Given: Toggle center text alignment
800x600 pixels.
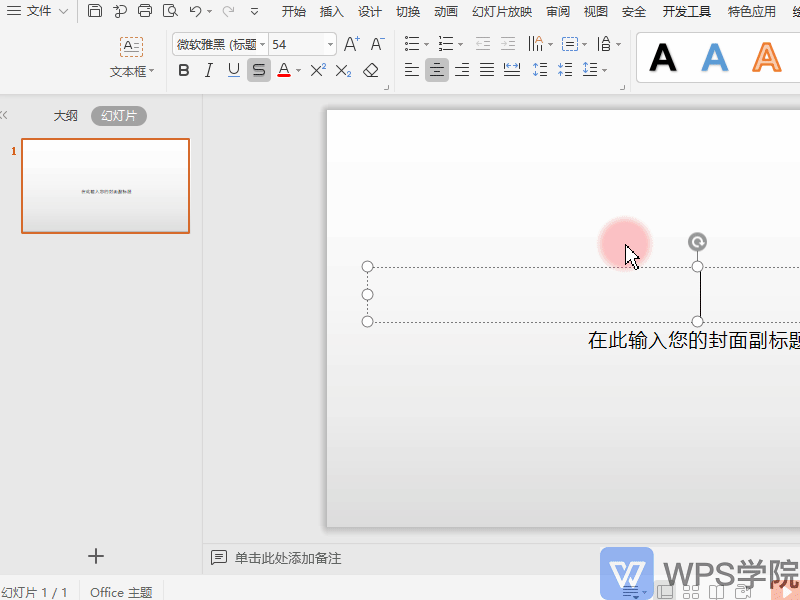Looking at the screenshot, I should [x=436, y=70].
